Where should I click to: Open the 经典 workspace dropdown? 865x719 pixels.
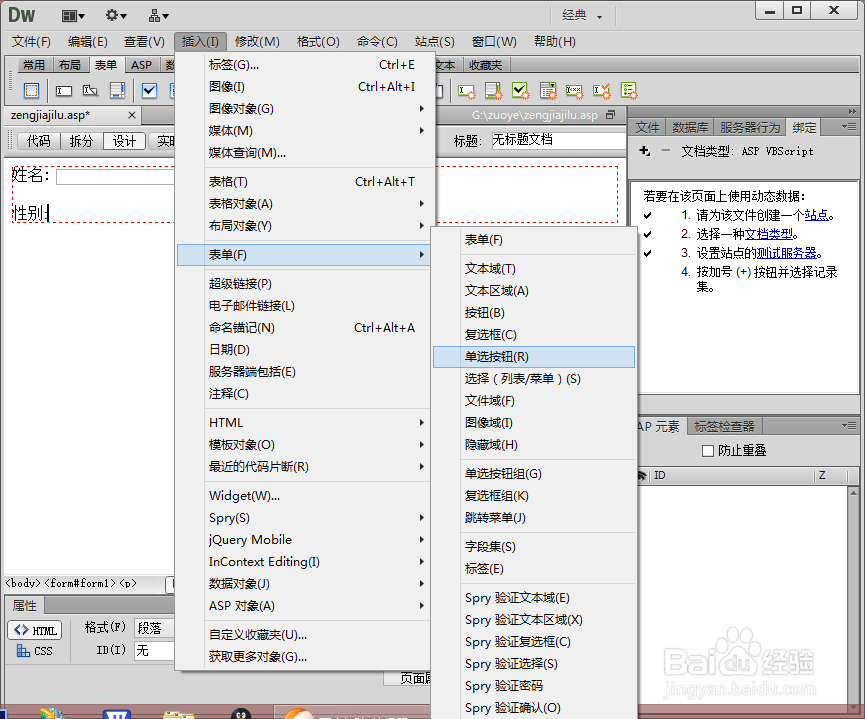pos(582,15)
